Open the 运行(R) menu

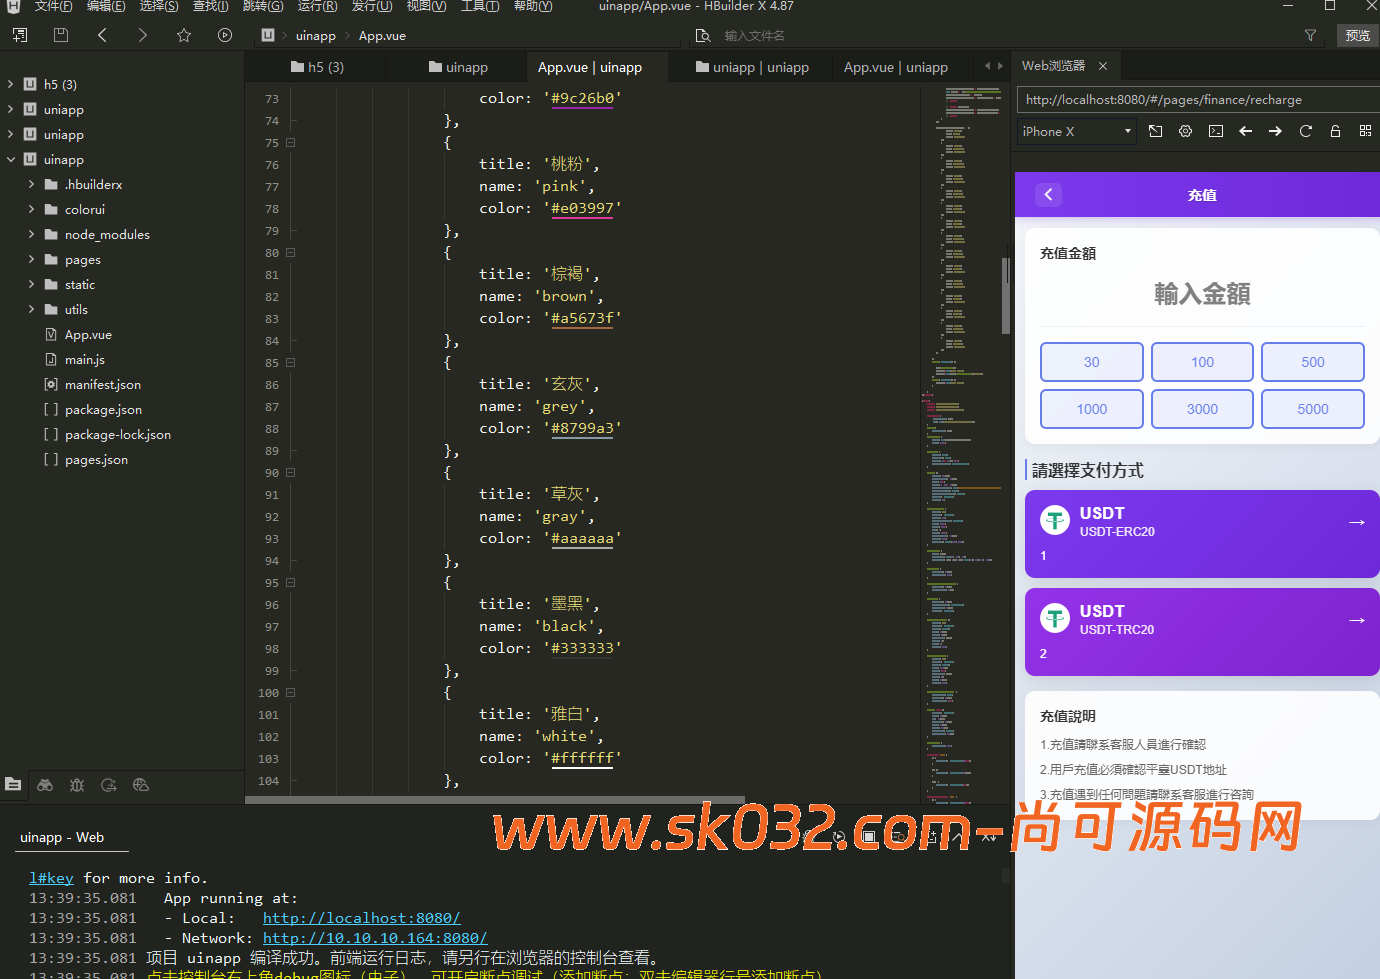tap(317, 6)
